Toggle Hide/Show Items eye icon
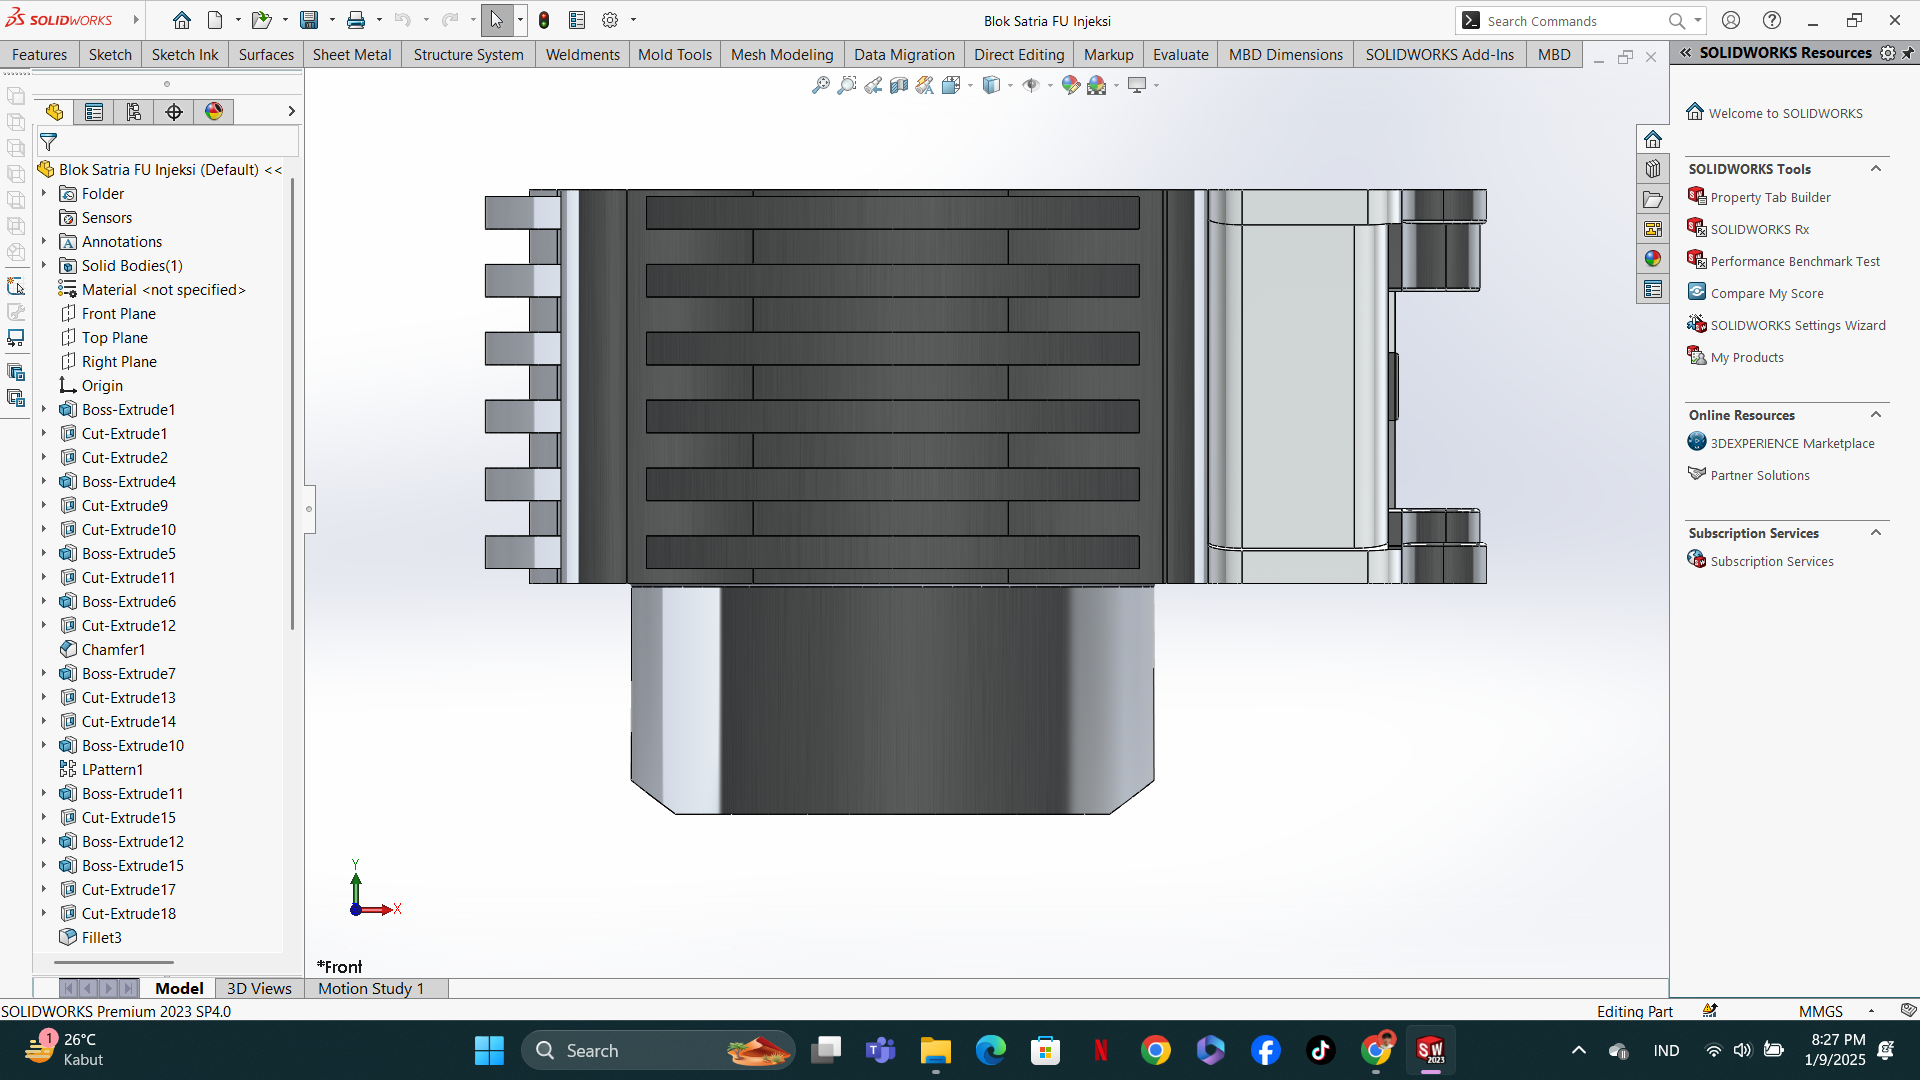 [x=1031, y=86]
